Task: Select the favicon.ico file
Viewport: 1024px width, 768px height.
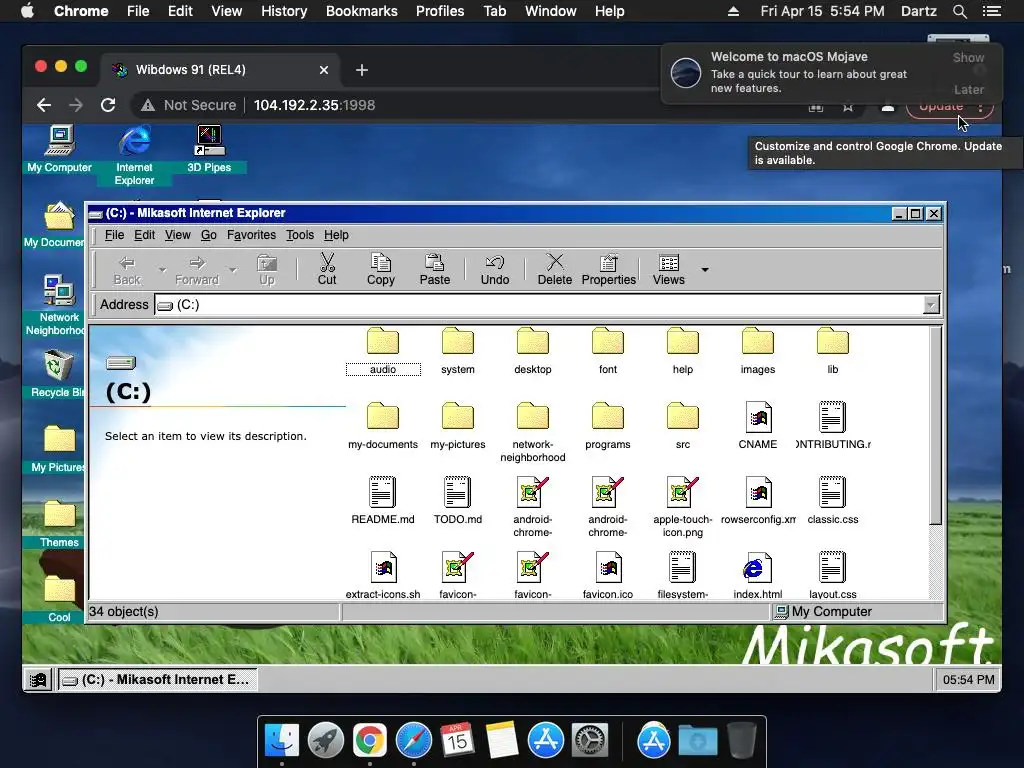Action: (x=608, y=576)
